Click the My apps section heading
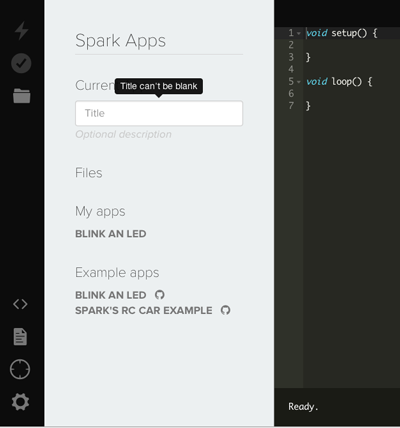This screenshot has height=428, width=400. tap(100, 212)
